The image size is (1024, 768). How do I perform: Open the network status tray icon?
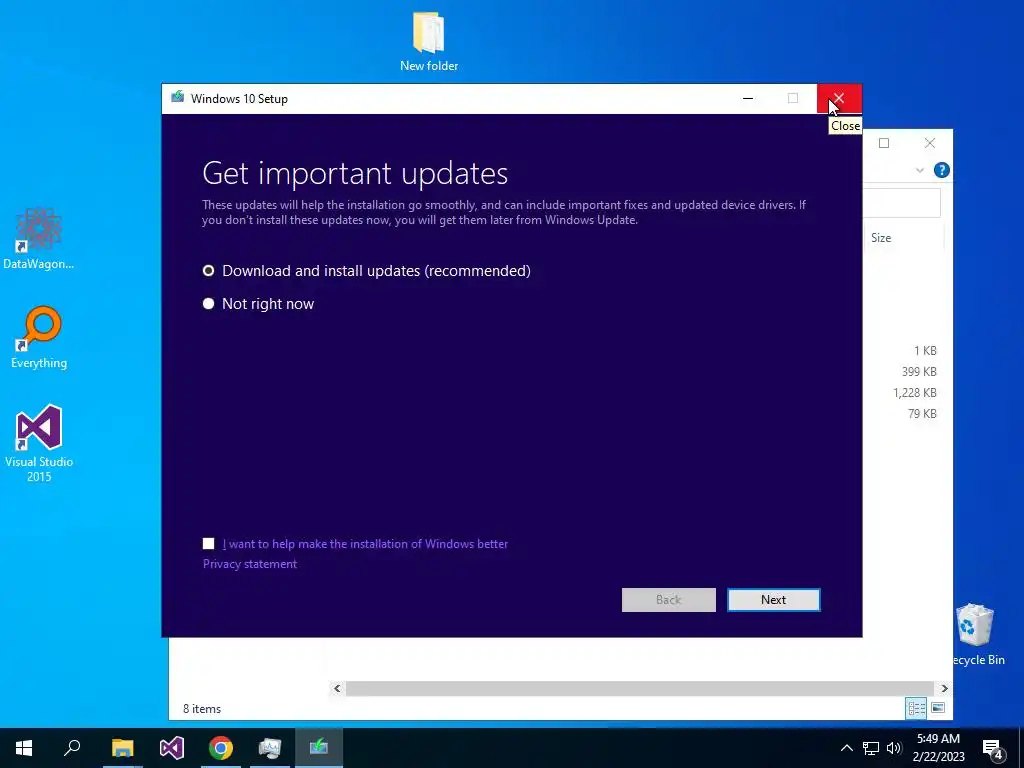pyautogui.click(x=871, y=748)
